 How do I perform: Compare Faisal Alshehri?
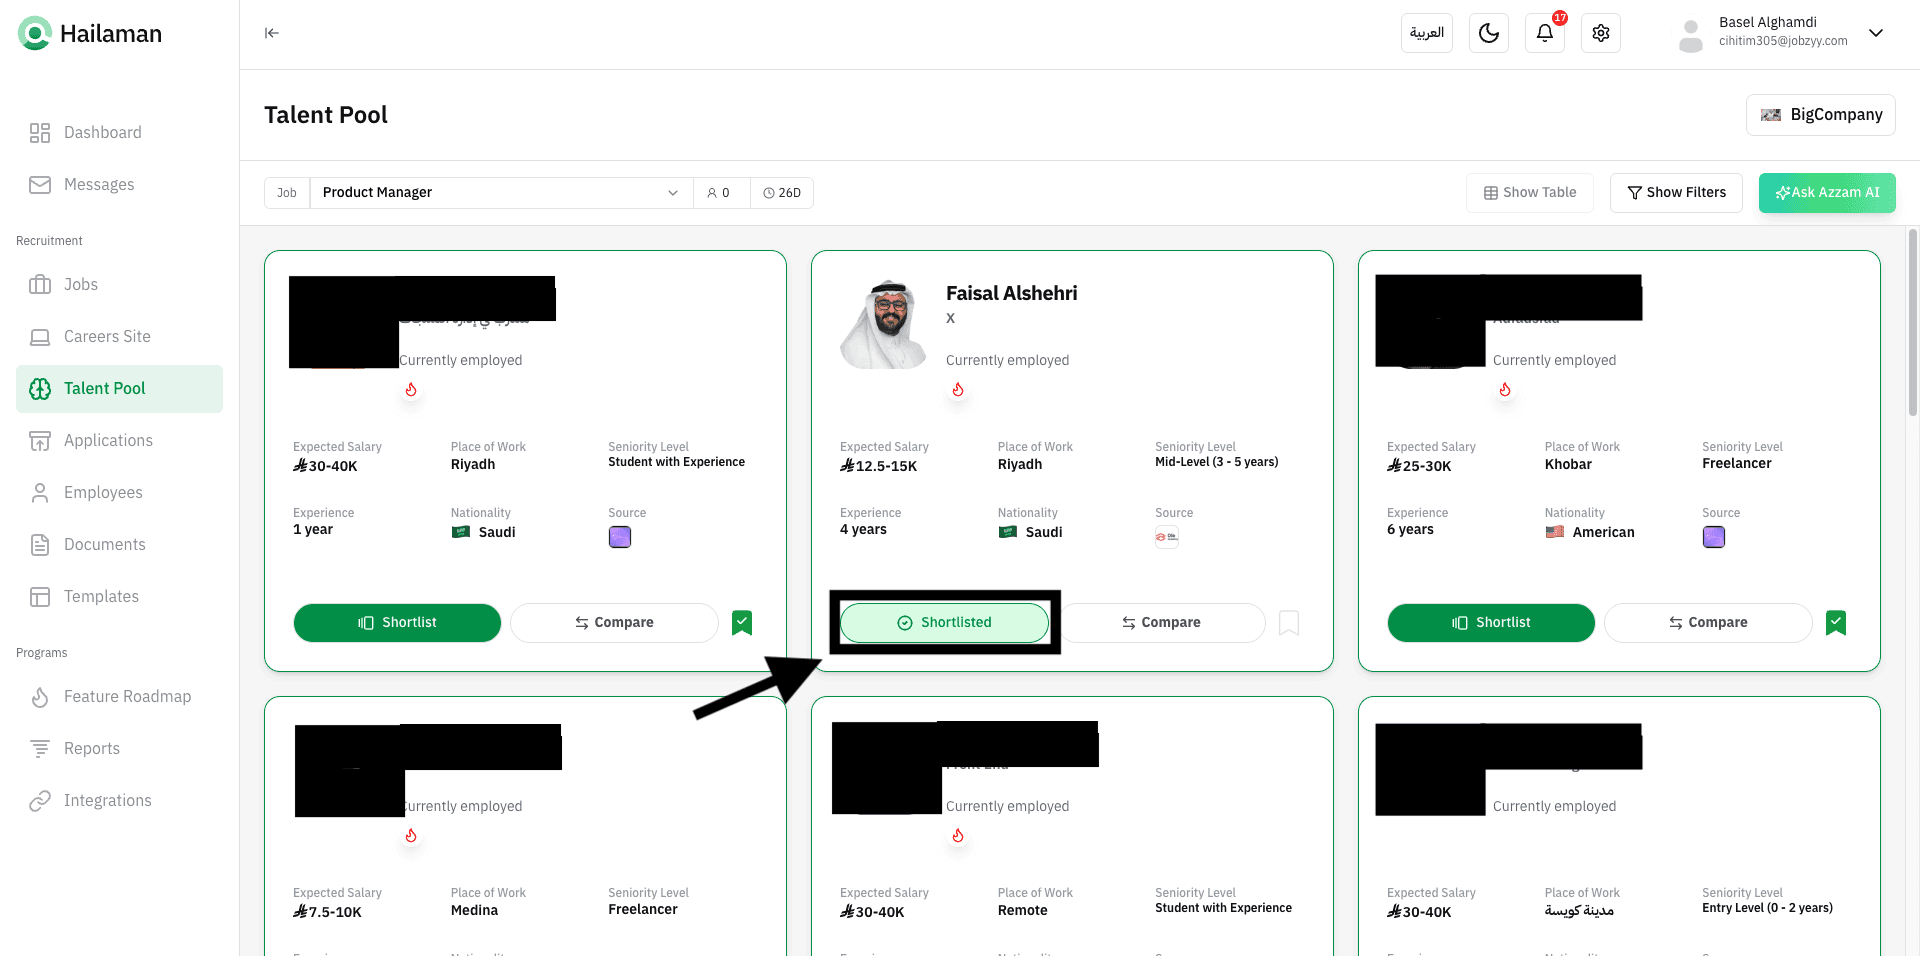(1161, 623)
